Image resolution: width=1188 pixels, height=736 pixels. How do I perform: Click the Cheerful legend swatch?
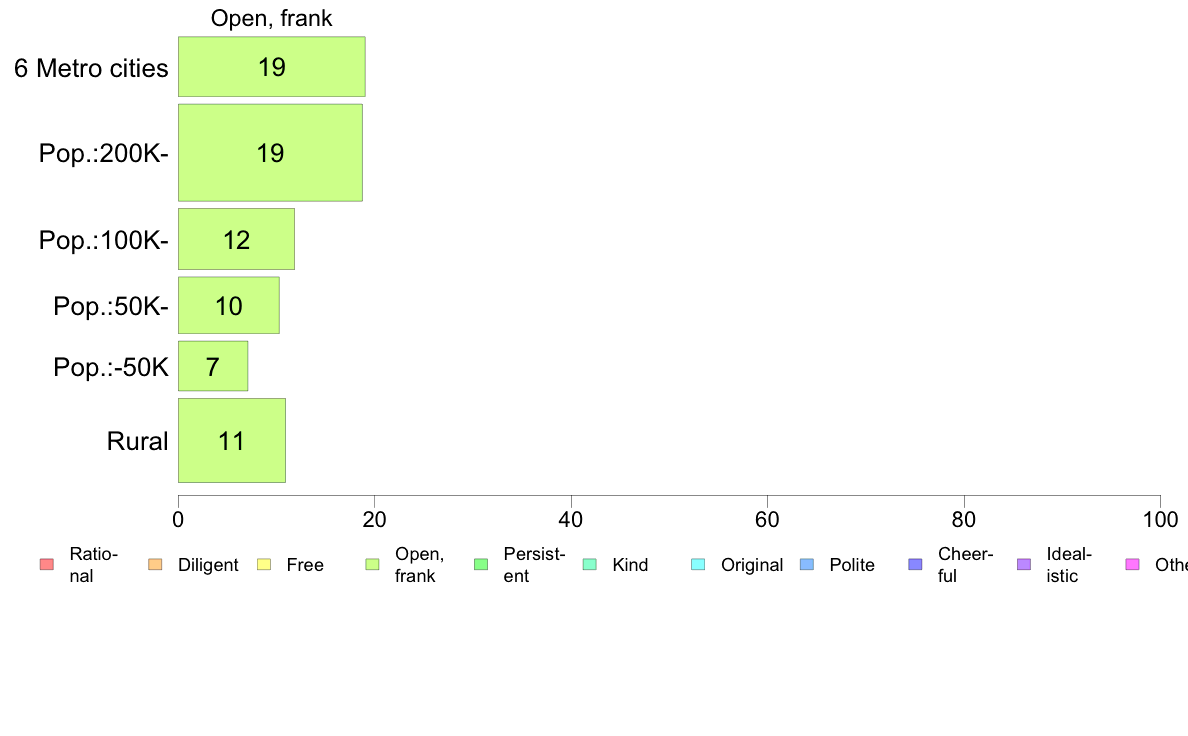click(x=915, y=565)
